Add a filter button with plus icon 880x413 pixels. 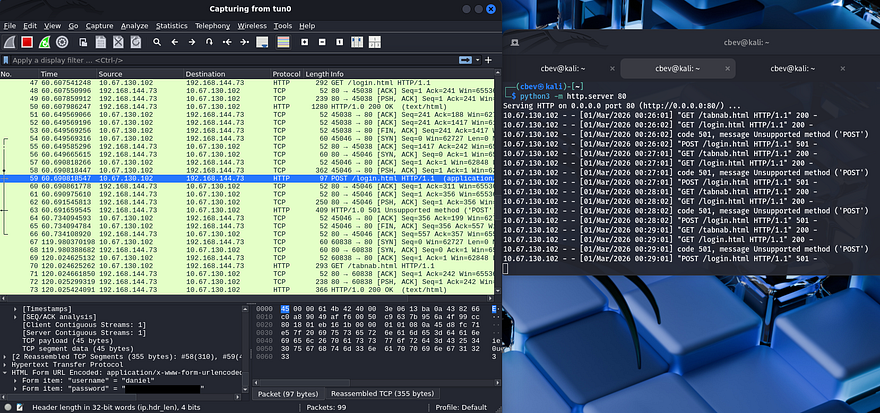490,60
